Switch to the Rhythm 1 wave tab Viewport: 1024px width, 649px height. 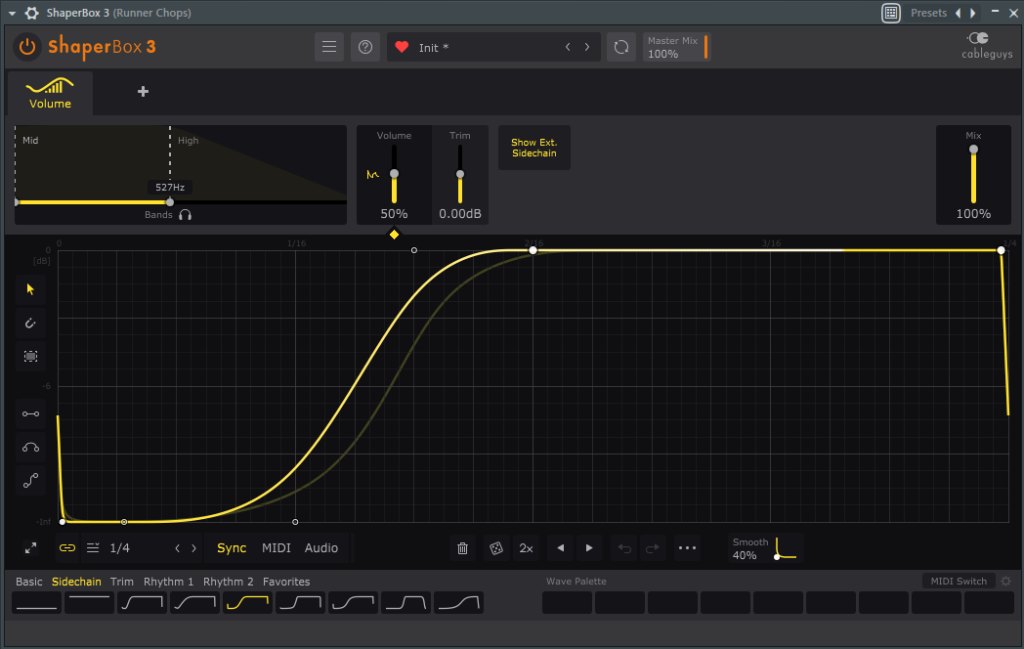point(168,581)
